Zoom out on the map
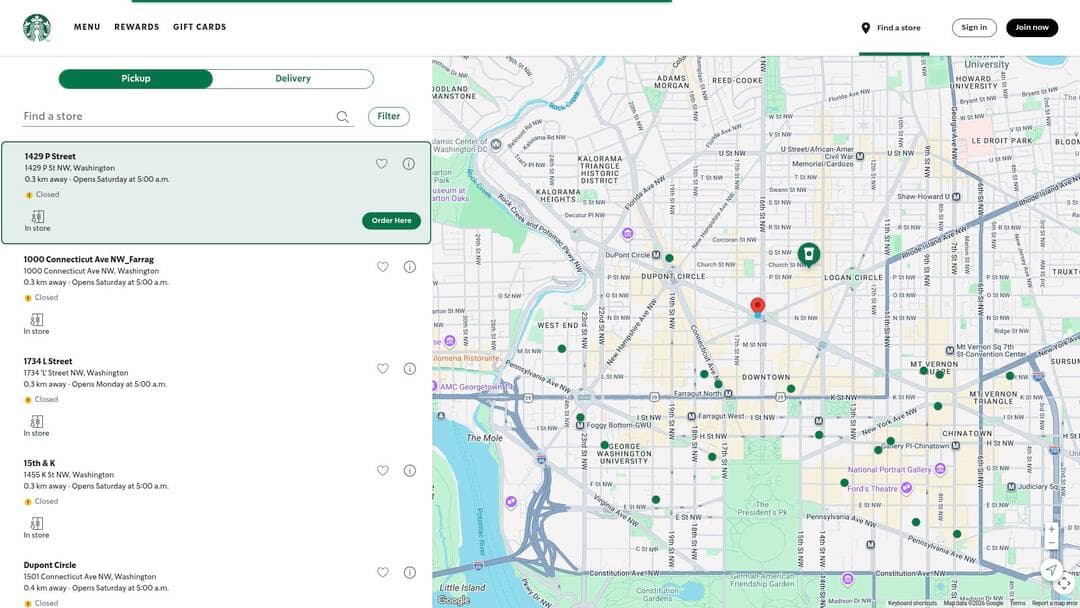Viewport: 1080px width, 608px height. (1051, 543)
